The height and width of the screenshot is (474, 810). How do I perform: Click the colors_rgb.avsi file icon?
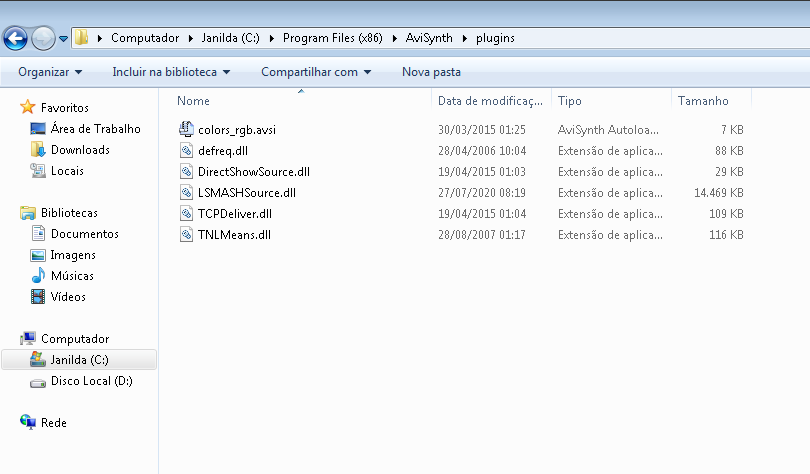pos(186,129)
